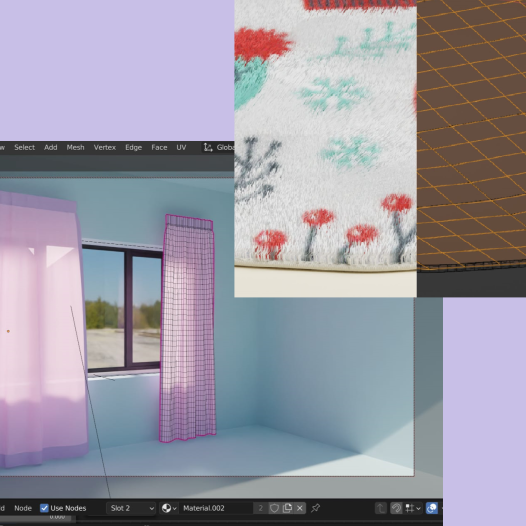Open the Vertex menu

(x=105, y=147)
